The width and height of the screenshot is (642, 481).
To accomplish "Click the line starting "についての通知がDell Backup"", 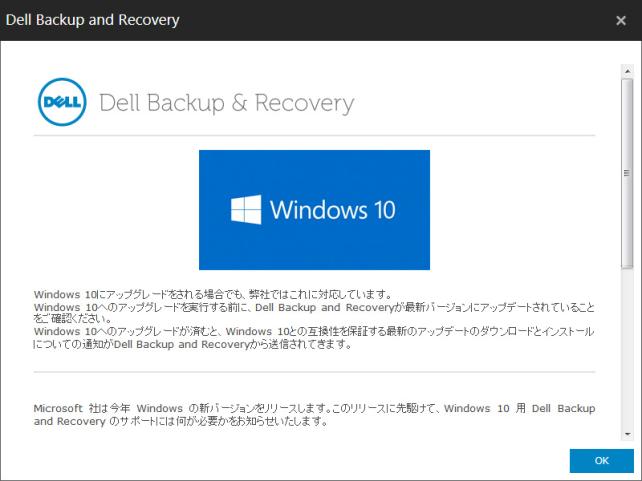I will (192, 343).
